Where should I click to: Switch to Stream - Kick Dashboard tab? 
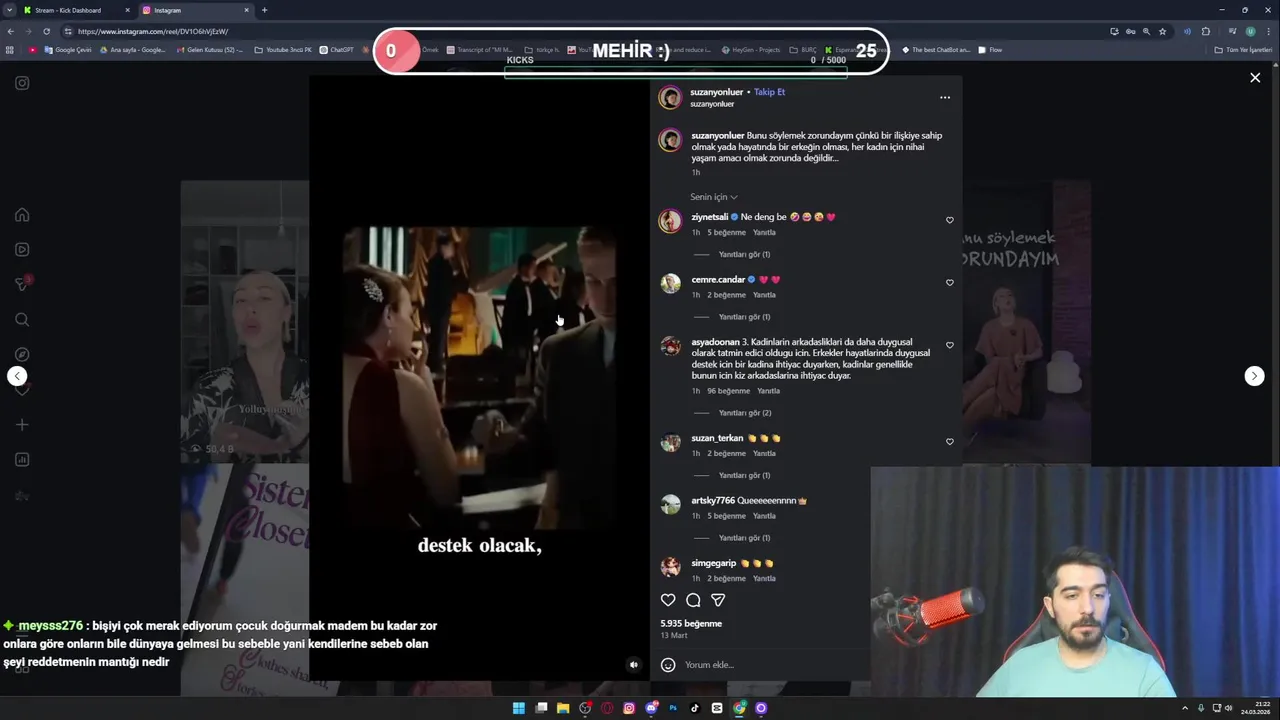pos(76,10)
